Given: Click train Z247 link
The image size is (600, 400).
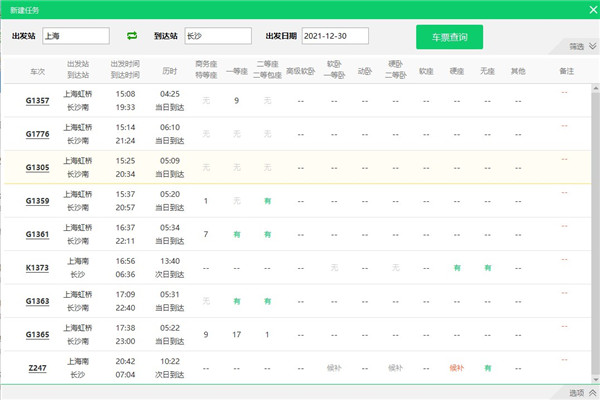Looking at the screenshot, I should coord(38,368).
